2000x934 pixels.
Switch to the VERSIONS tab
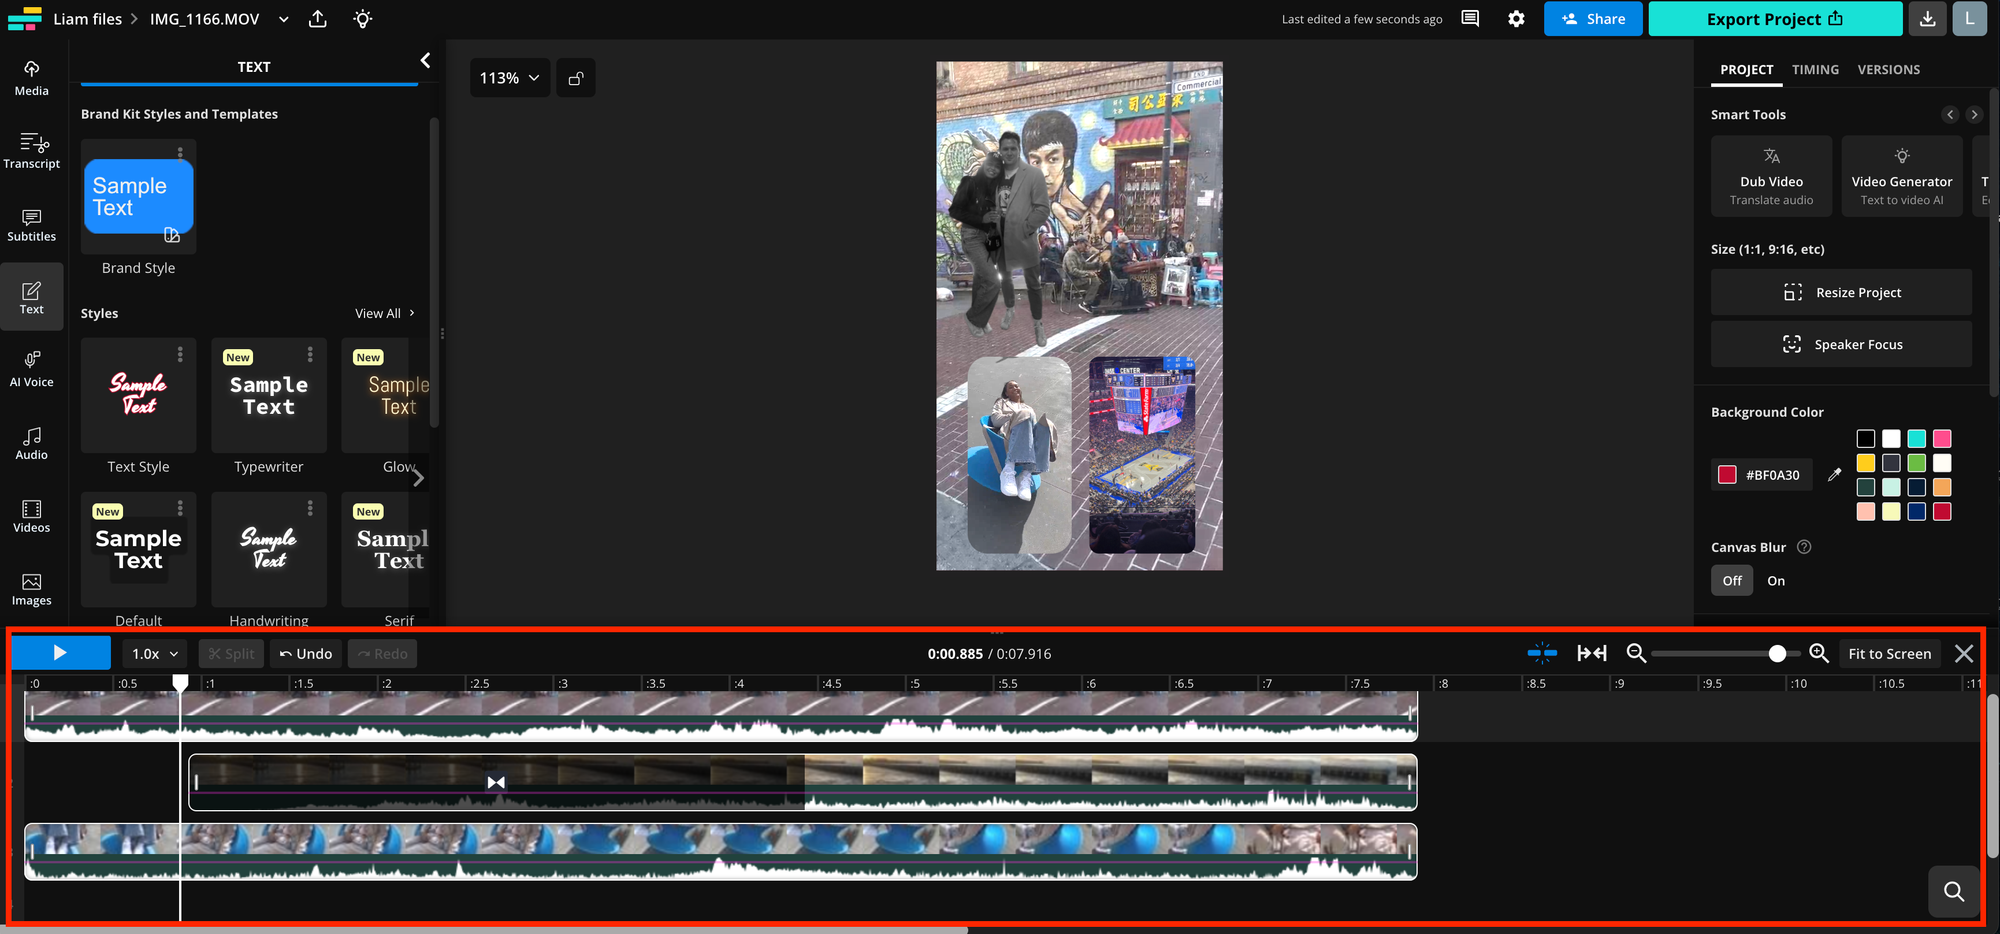(x=1888, y=70)
